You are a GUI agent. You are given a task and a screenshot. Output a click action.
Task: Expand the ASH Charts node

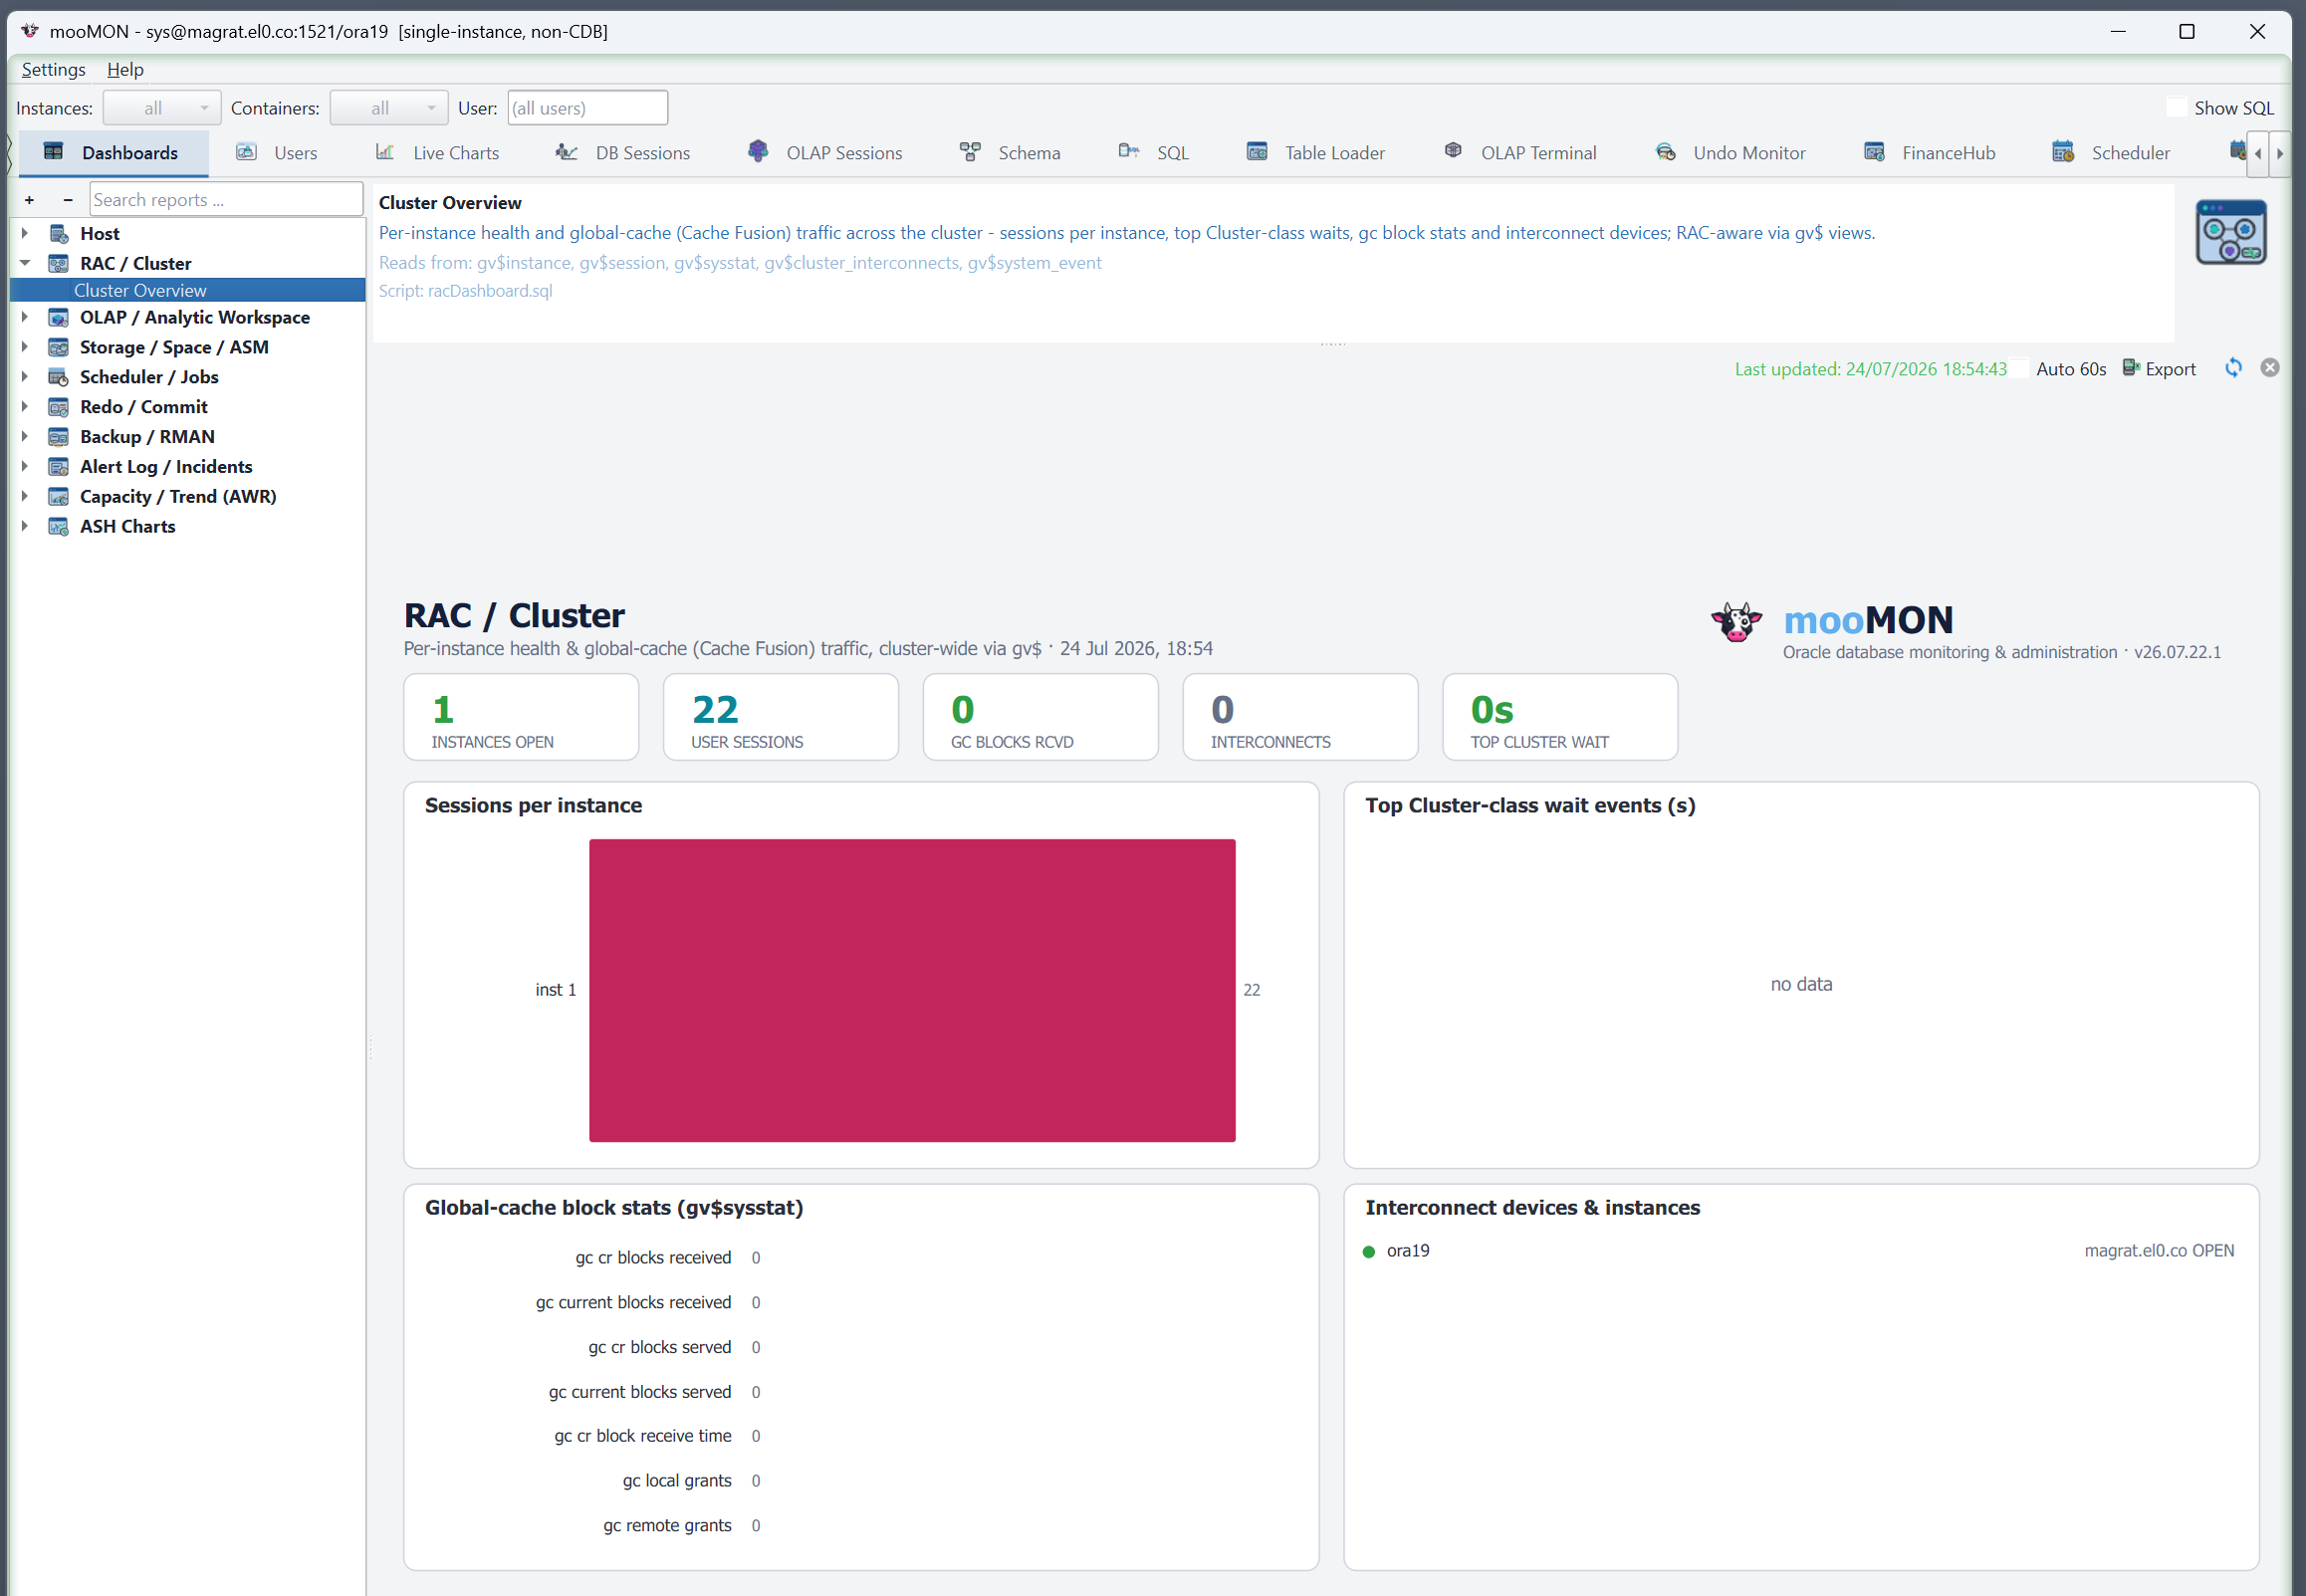25,528
